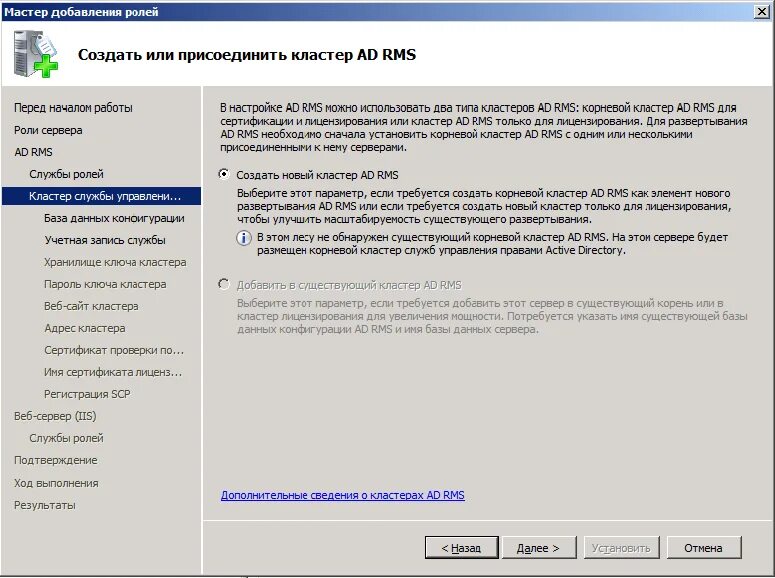Click the server role wizard icon in header
The image size is (775, 578).
36,54
